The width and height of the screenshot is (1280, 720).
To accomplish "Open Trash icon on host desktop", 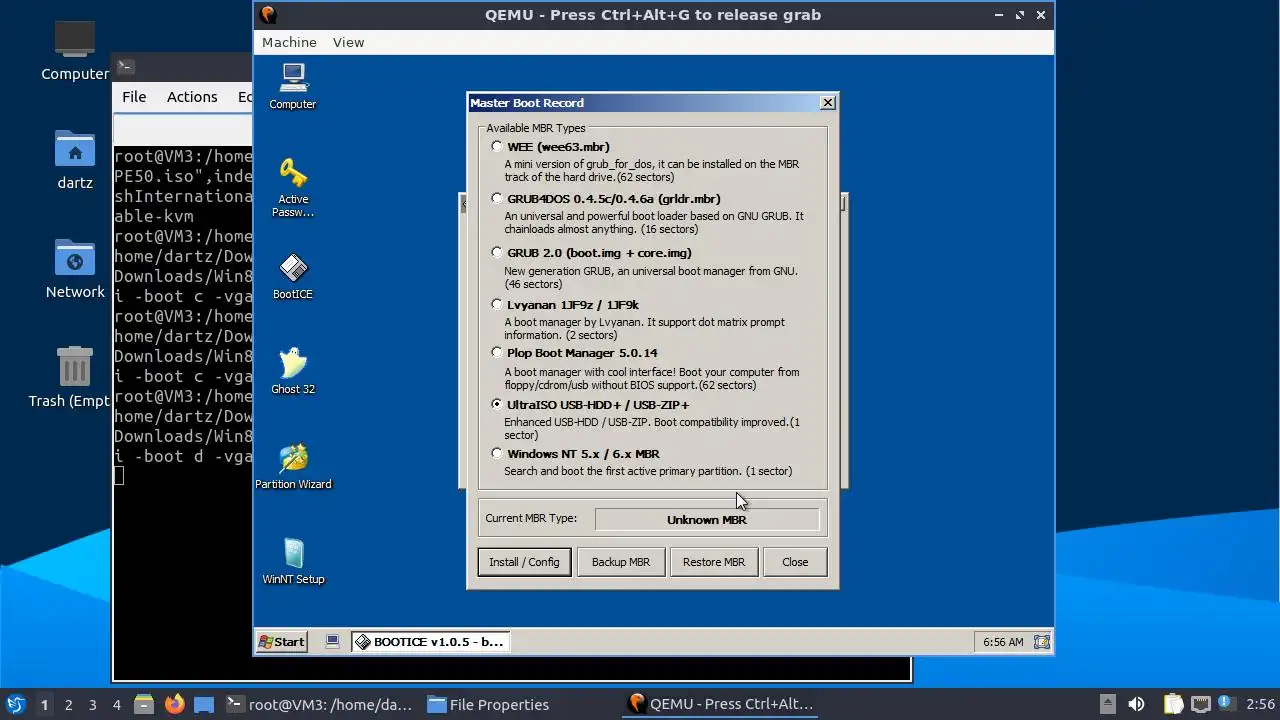I will (75, 377).
